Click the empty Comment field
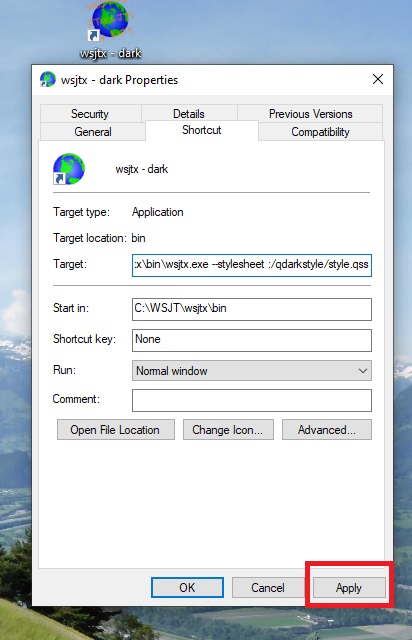Viewport: 412px width, 640px height. click(252, 400)
